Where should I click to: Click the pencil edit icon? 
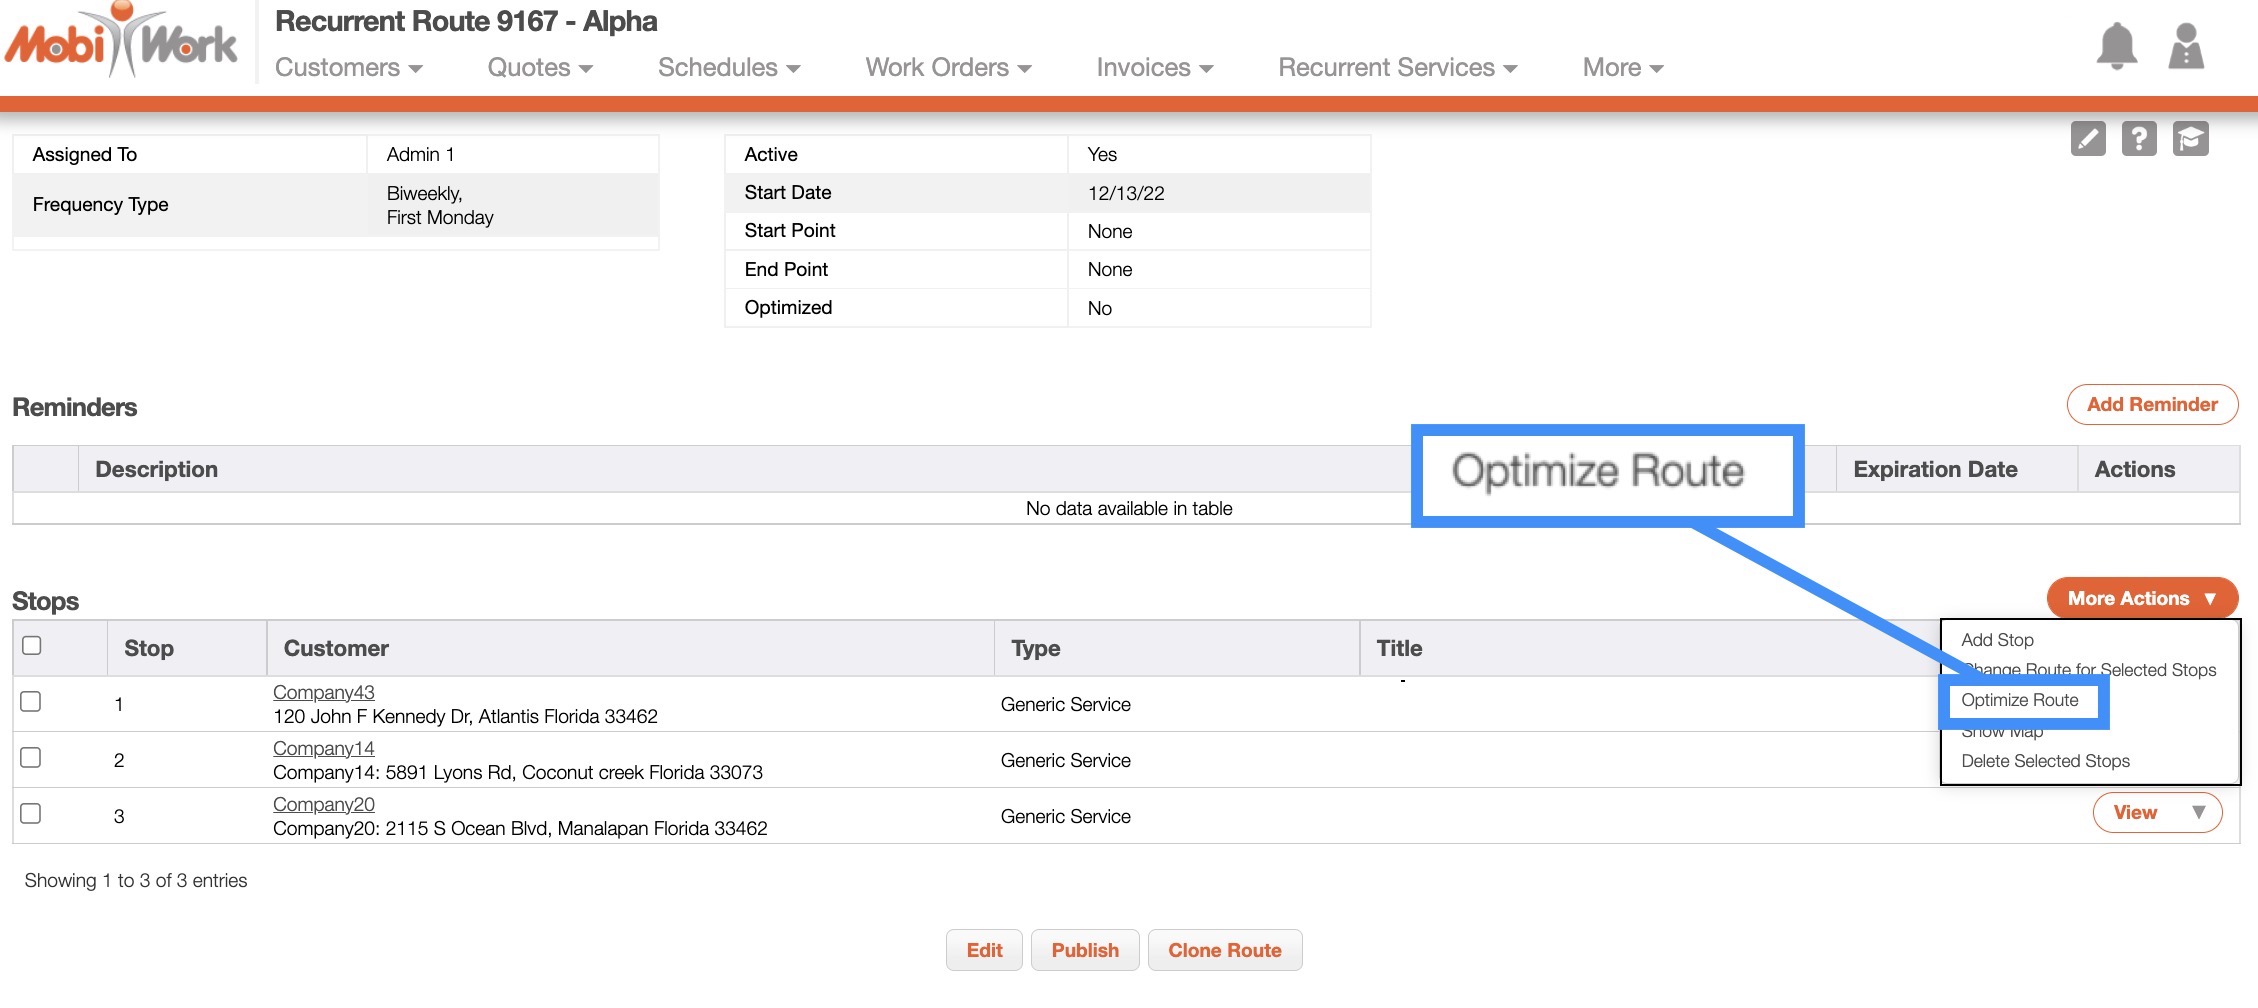2088,139
